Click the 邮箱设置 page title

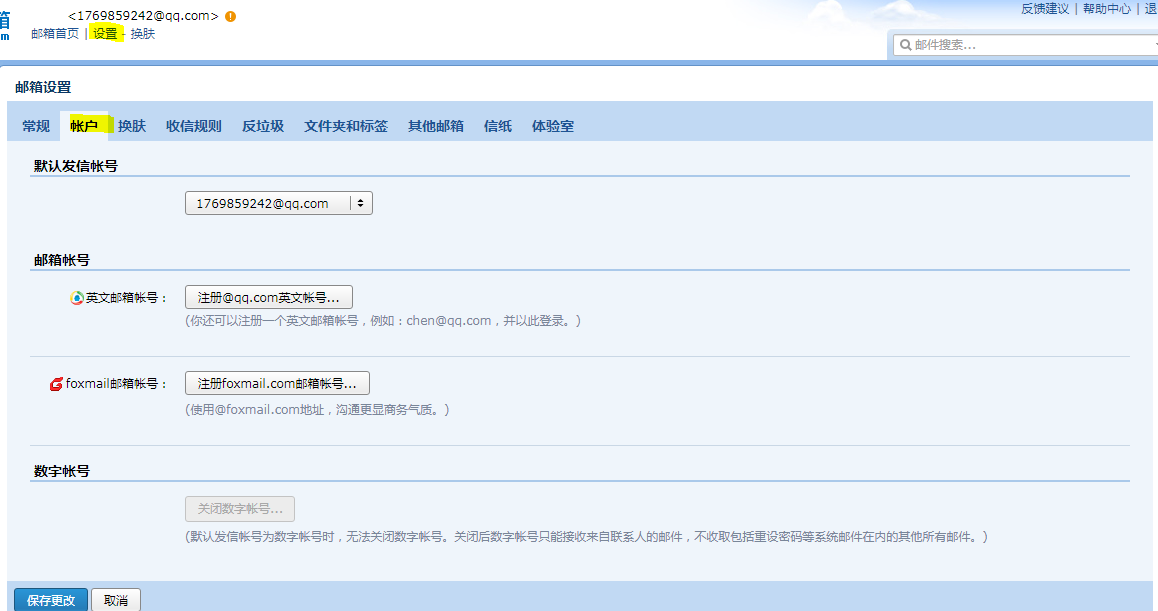[x=43, y=87]
